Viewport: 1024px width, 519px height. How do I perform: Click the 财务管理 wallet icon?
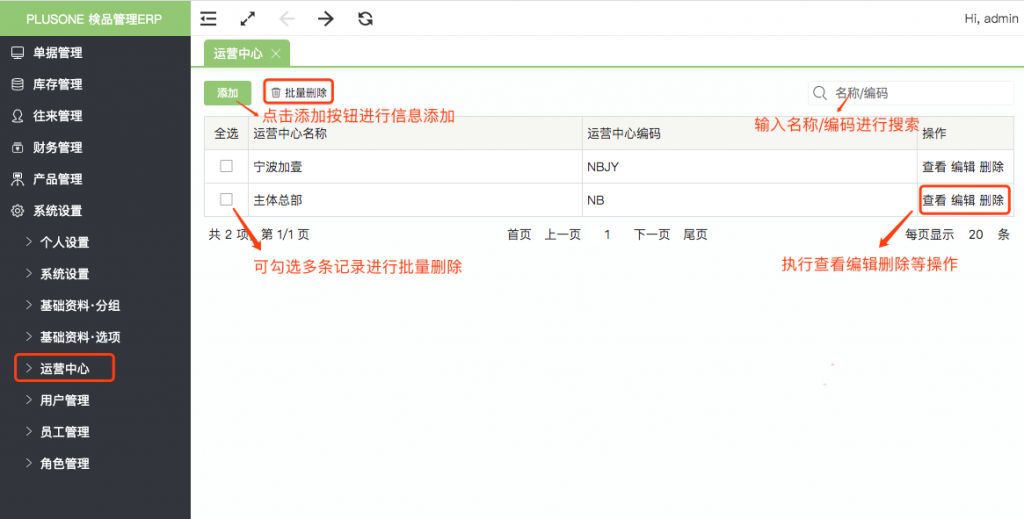point(18,148)
